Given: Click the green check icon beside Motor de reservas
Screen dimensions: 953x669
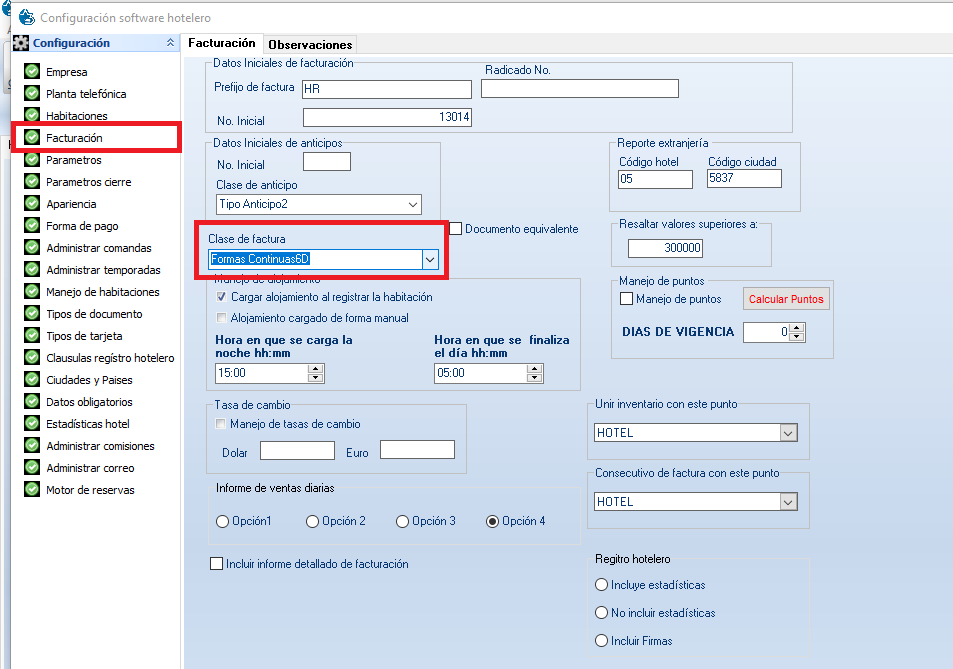Looking at the screenshot, I should pyautogui.click(x=32, y=490).
